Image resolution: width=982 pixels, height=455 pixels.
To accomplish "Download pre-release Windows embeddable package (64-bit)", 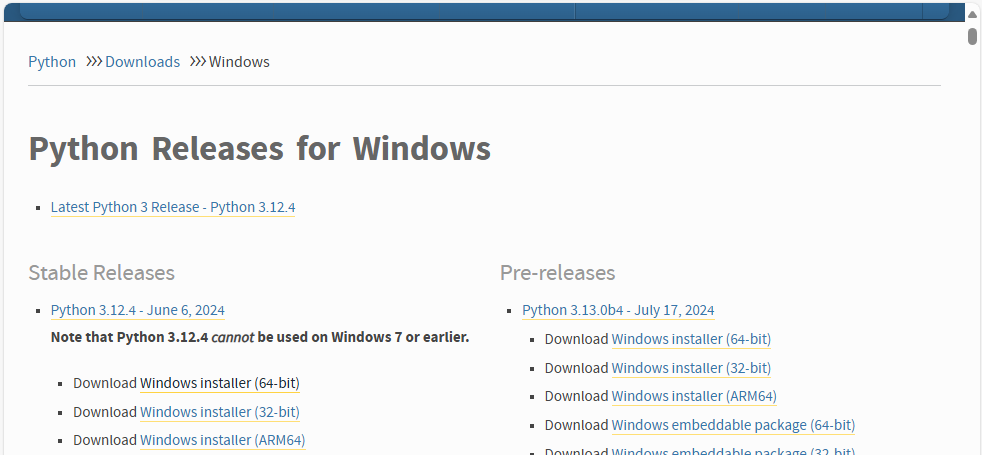I will (x=733, y=425).
